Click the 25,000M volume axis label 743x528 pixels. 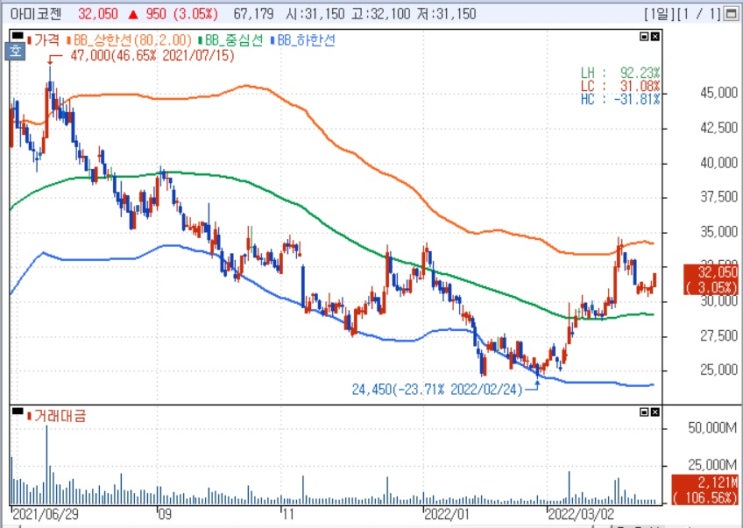click(x=712, y=465)
